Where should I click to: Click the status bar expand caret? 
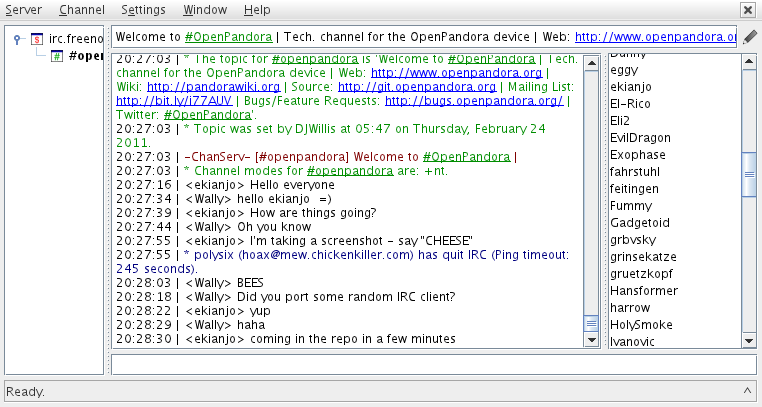747,390
